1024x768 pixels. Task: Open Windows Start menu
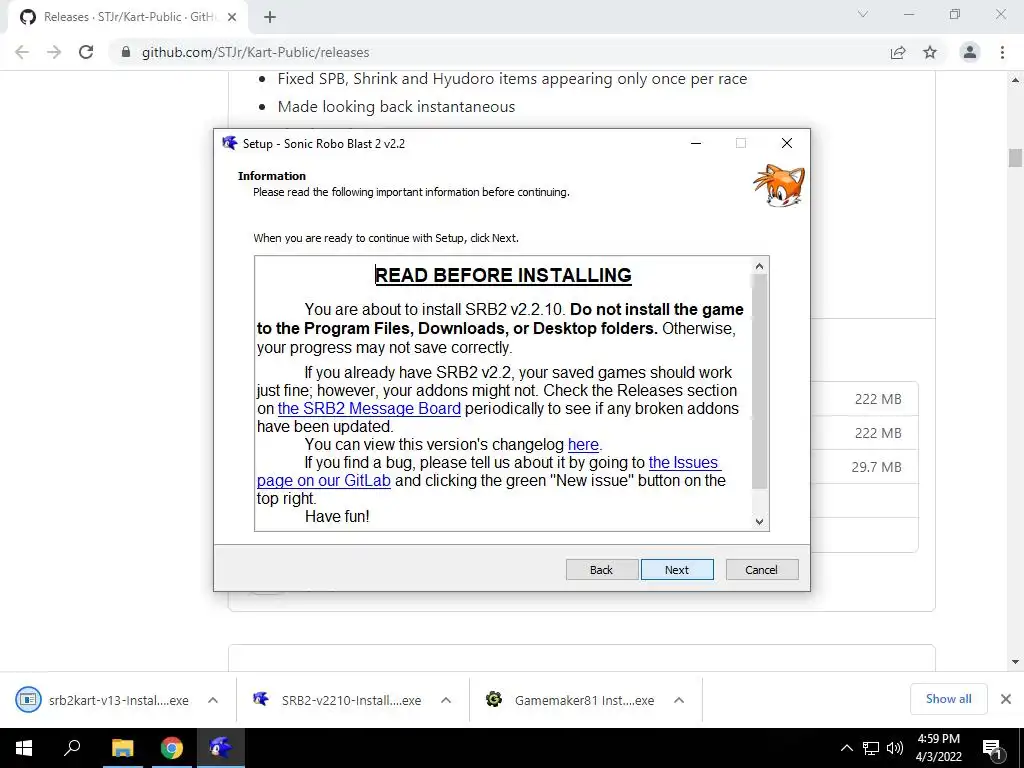point(24,748)
